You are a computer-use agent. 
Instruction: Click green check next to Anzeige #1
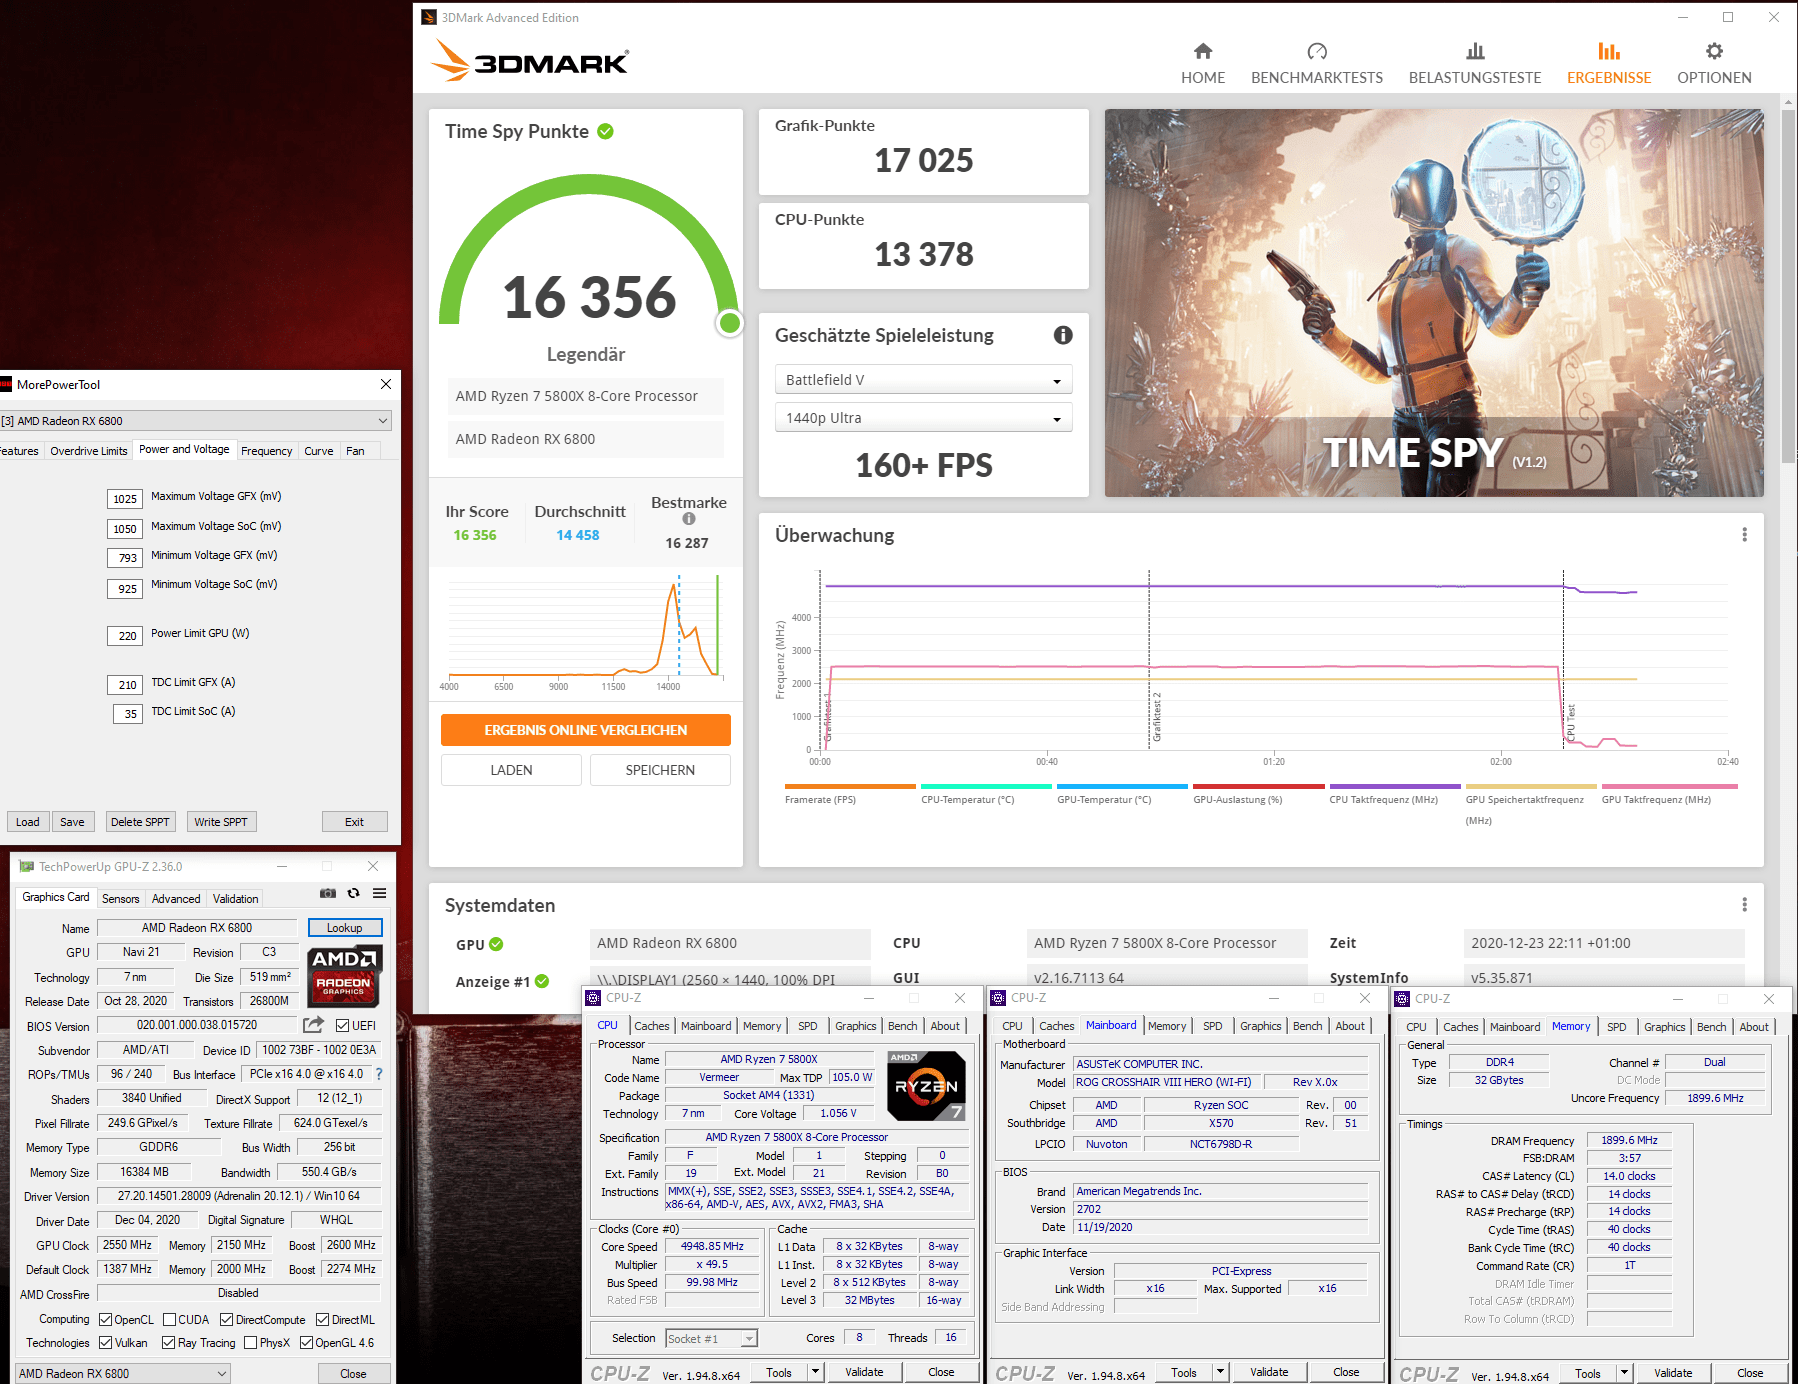tap(542, 981)
